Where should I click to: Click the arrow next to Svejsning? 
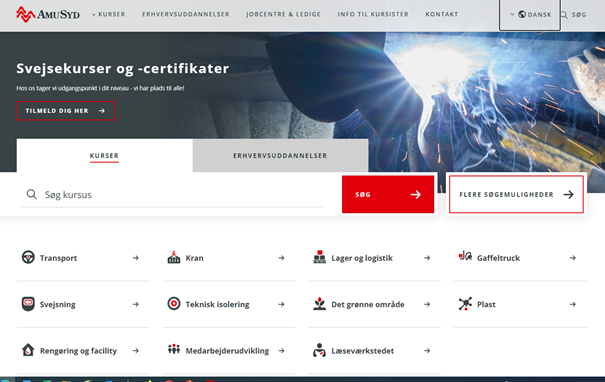coord(135,304)
